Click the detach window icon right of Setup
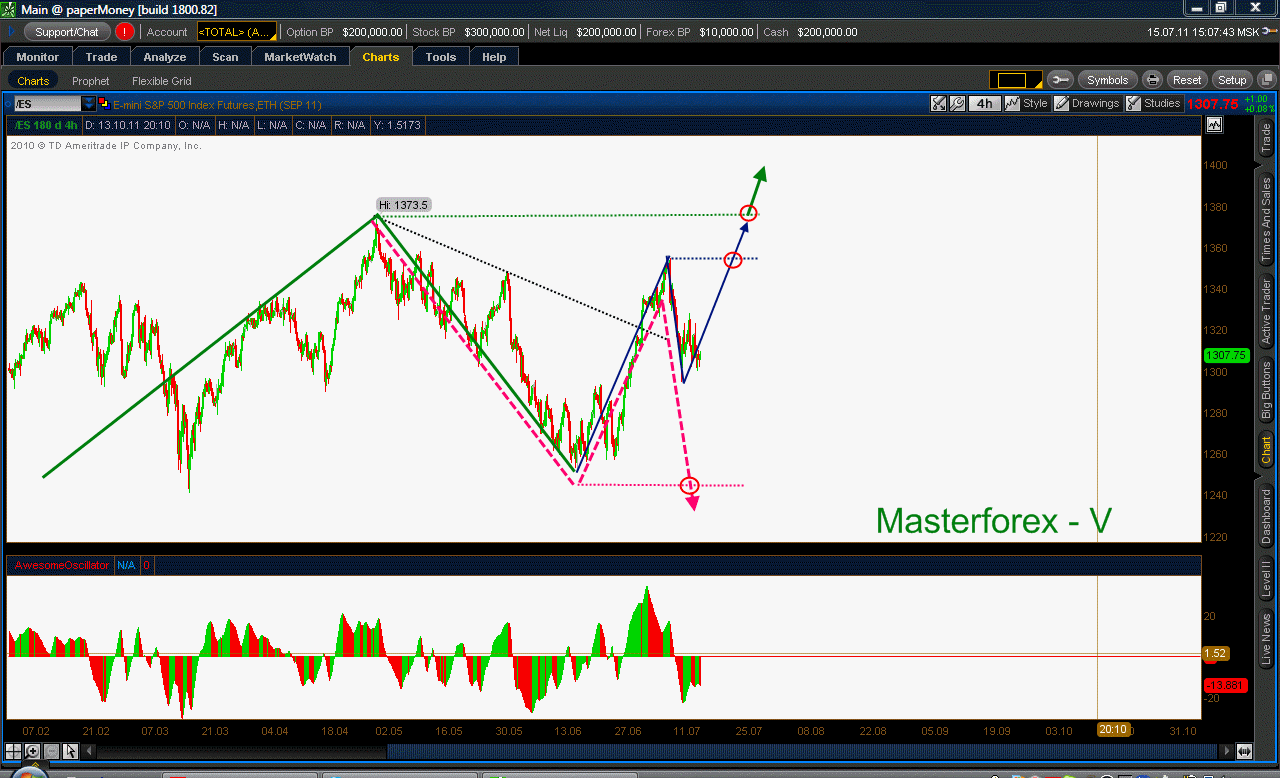Image resolution: width=1280 pixels, height=778 pixels. click(1265, 80)
